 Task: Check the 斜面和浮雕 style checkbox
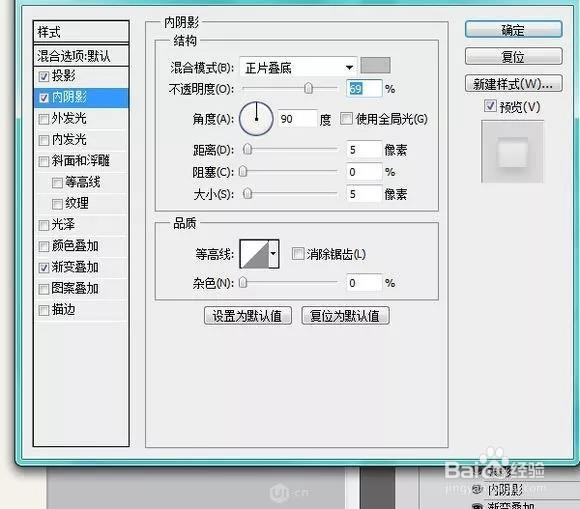click(x=44, y=161)
